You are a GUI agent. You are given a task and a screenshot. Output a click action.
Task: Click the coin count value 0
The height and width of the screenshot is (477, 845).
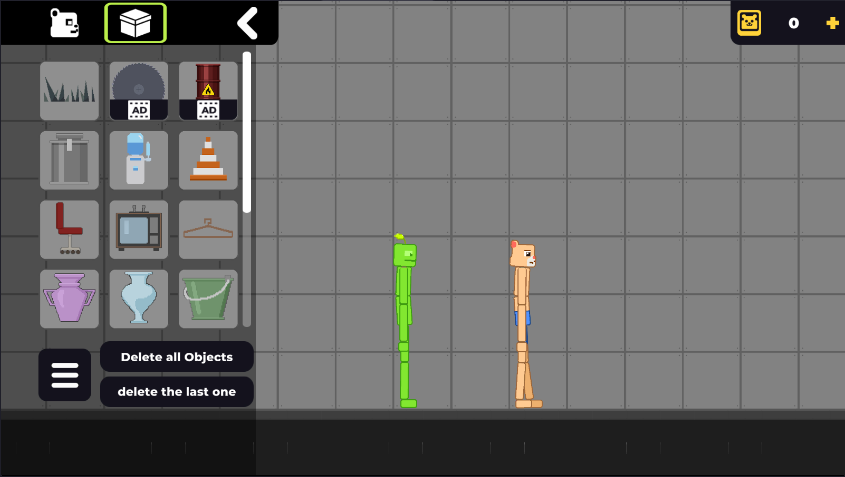pos(794,23)
